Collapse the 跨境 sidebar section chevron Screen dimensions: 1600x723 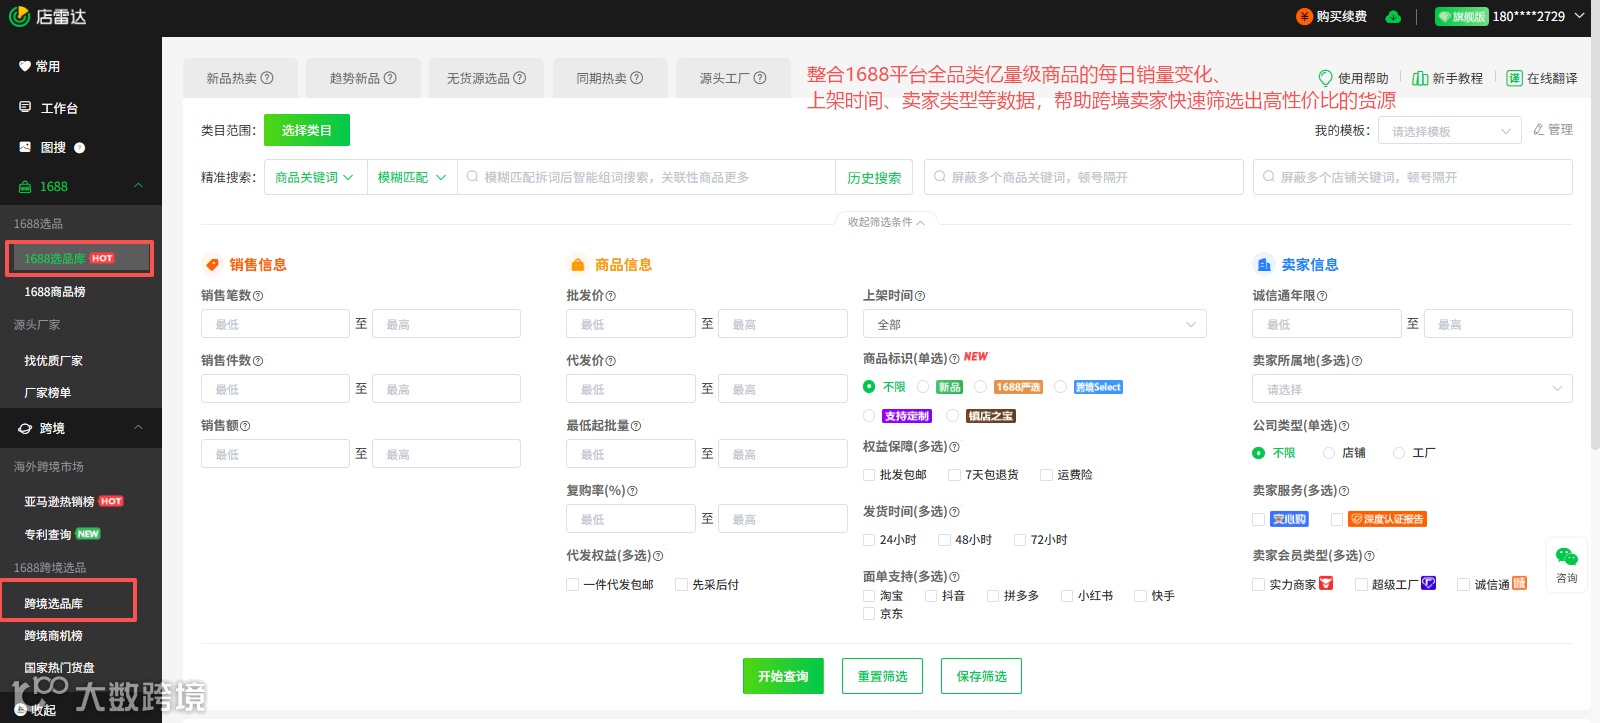(x=138, y=428)
